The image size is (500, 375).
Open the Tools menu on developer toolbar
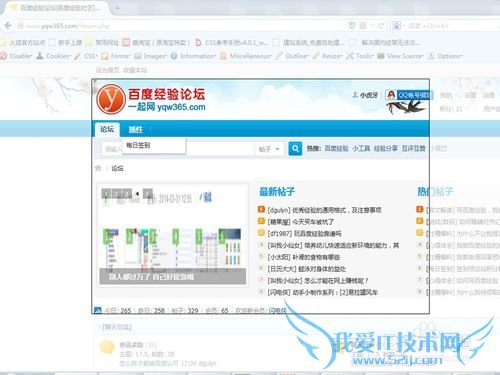(360, 56)
